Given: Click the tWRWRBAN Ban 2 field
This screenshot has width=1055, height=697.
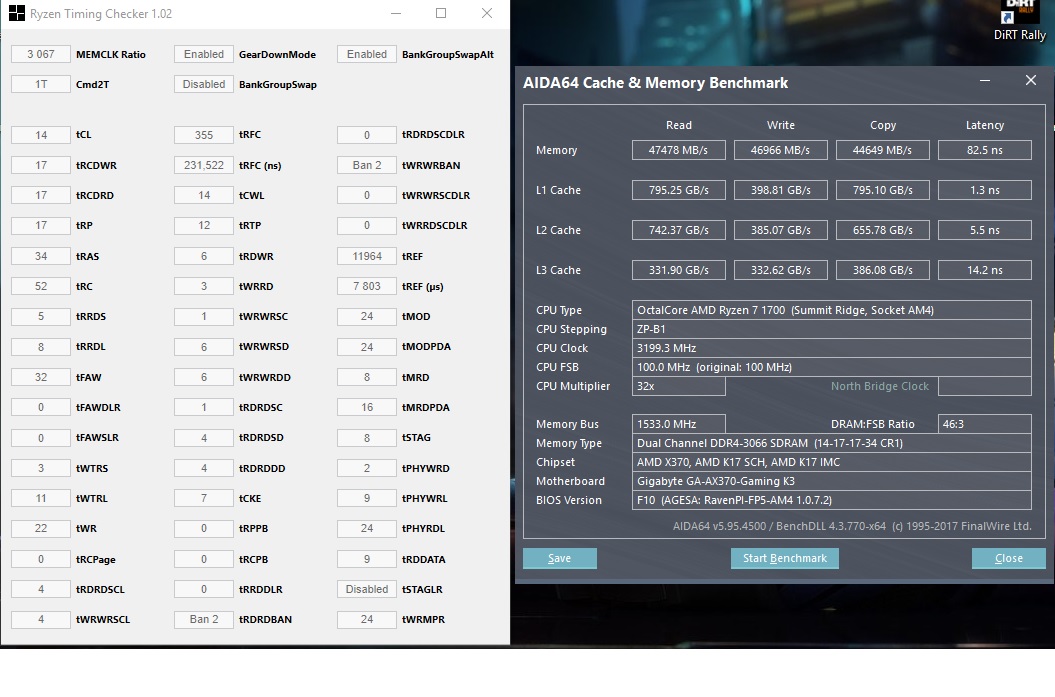Looking at the screenshot, I should click(367, 165).
